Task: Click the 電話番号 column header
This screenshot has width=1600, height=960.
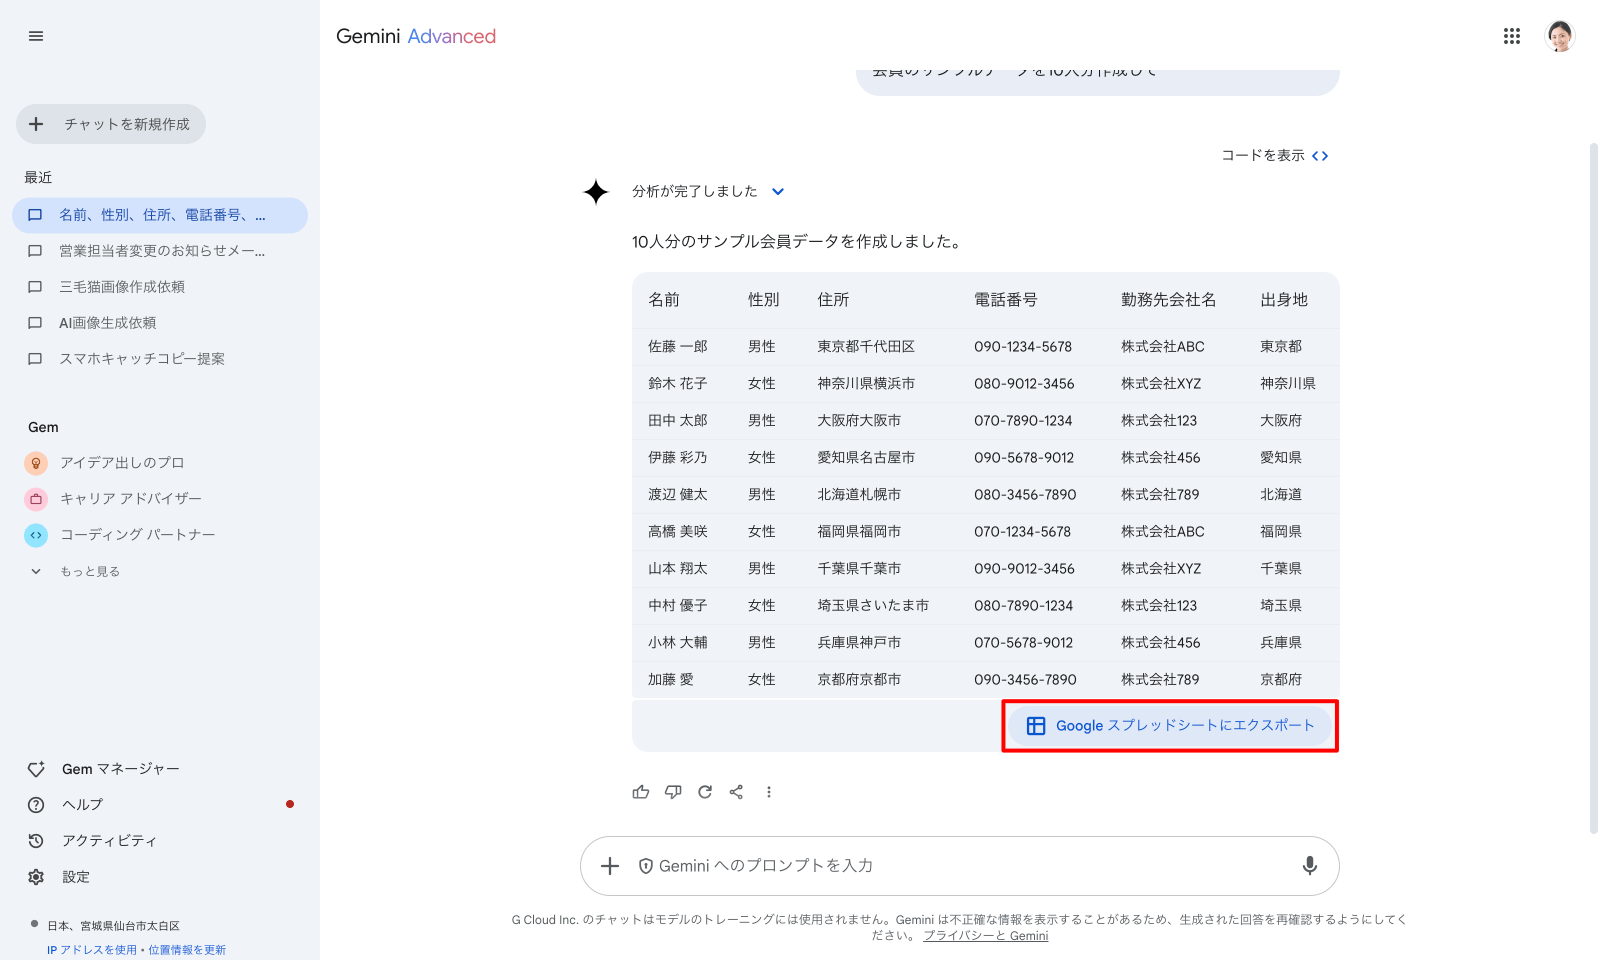Action: (x=1006, y=300)
